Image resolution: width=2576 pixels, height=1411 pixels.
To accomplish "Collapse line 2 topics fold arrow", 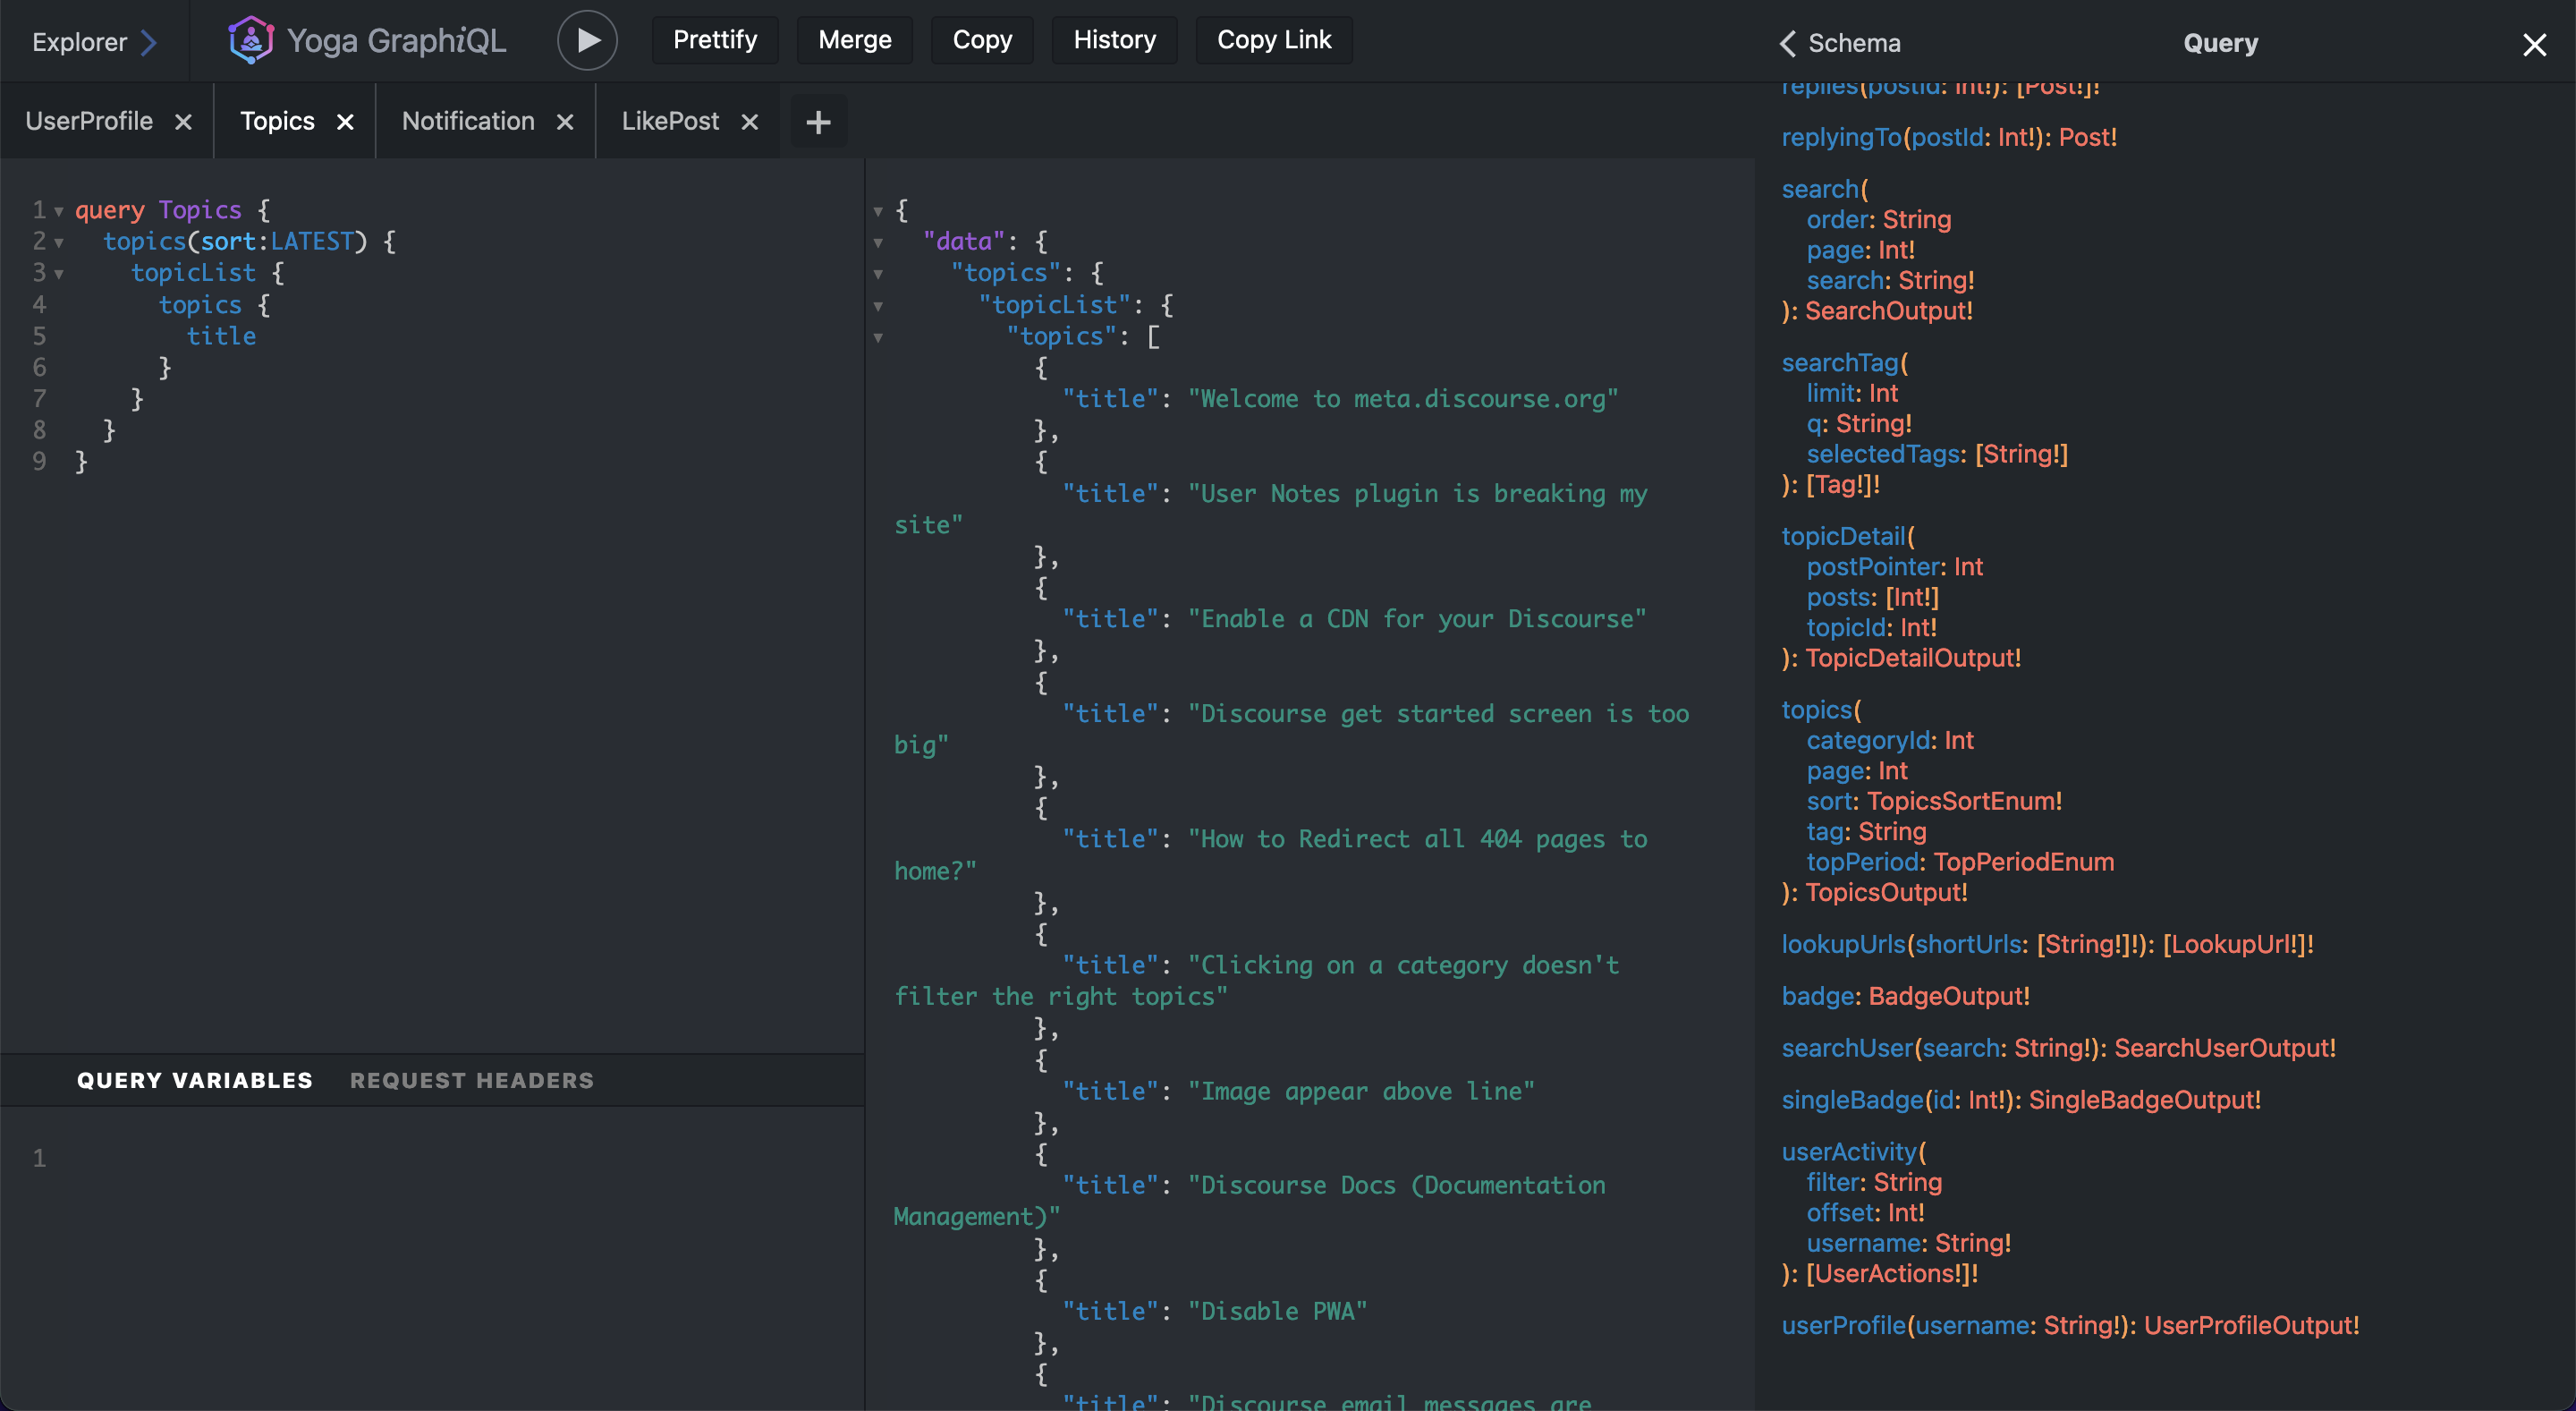I will point(59,243).
